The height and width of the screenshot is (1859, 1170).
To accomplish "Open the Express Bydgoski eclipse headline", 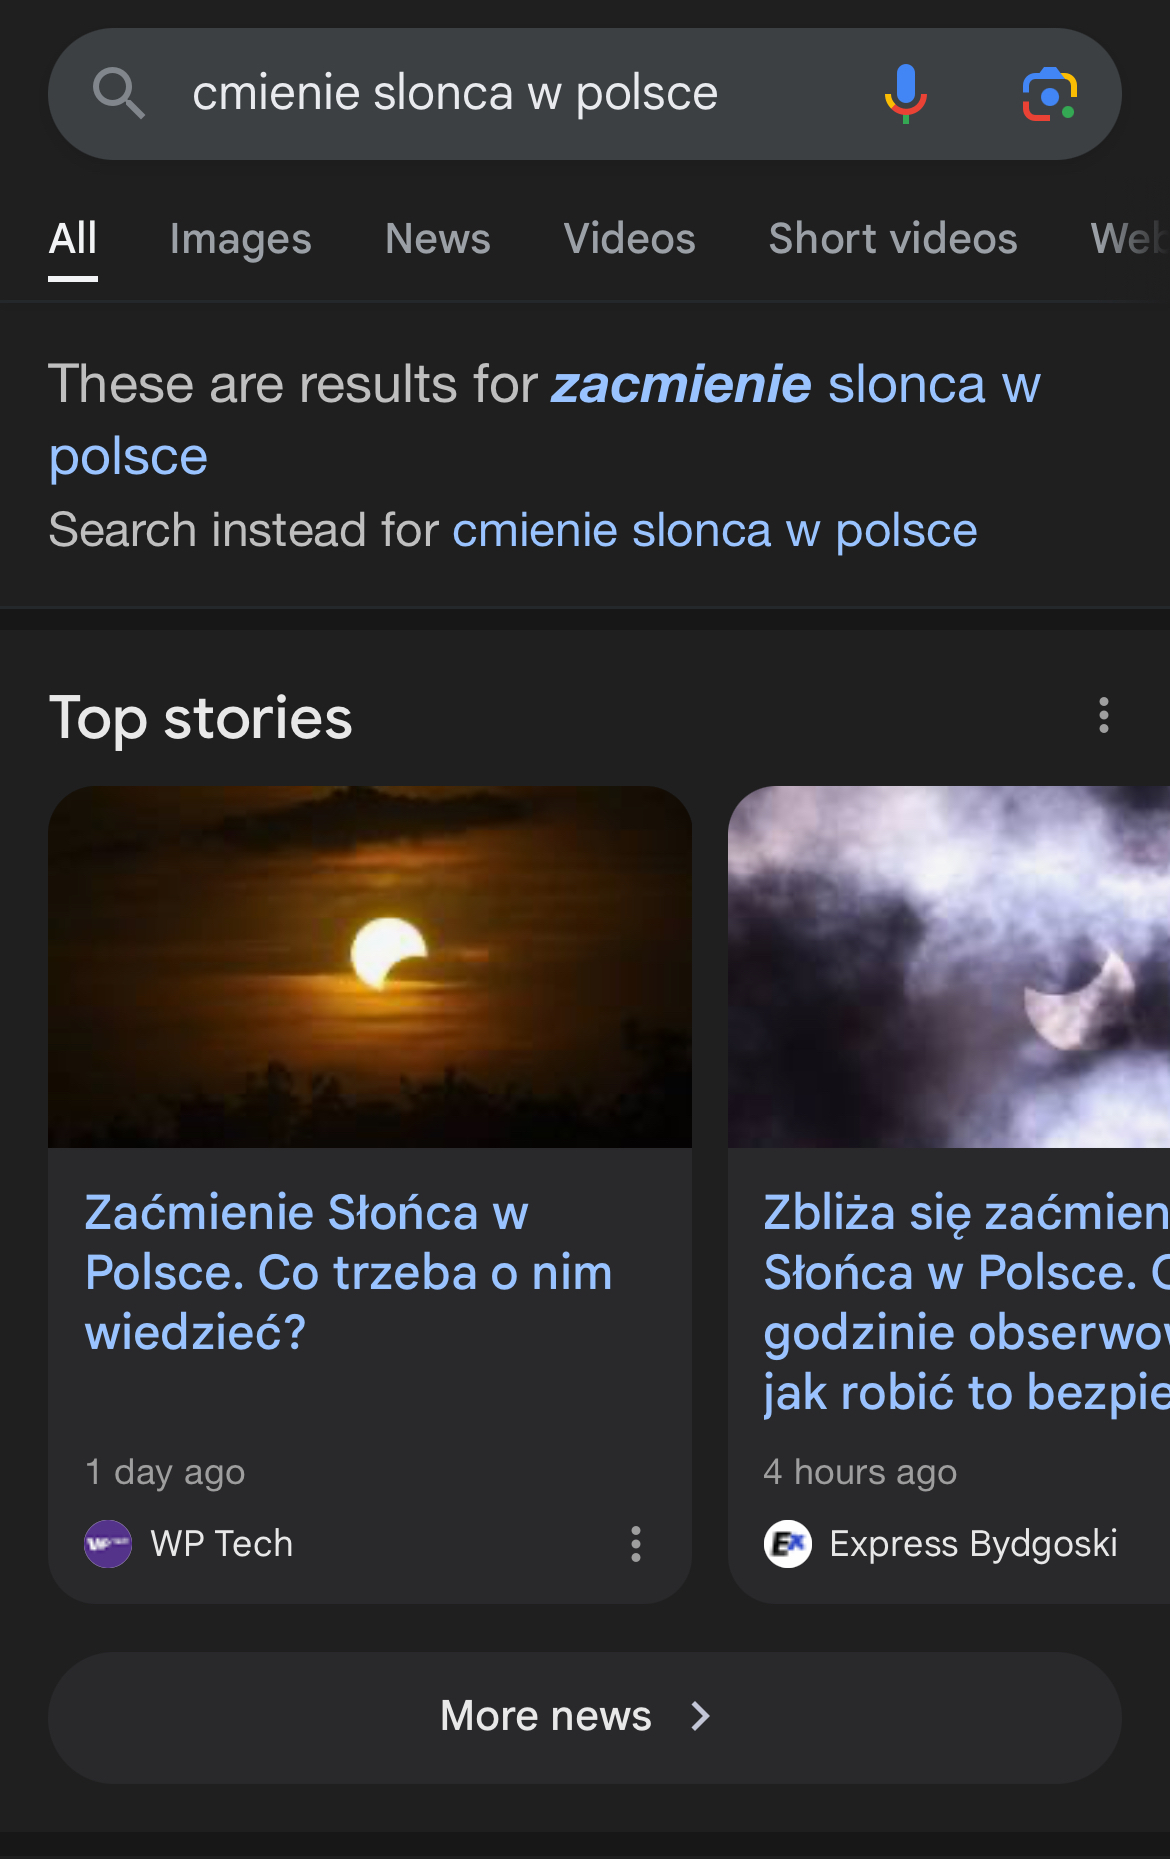I will click(x=965, y=1302).
